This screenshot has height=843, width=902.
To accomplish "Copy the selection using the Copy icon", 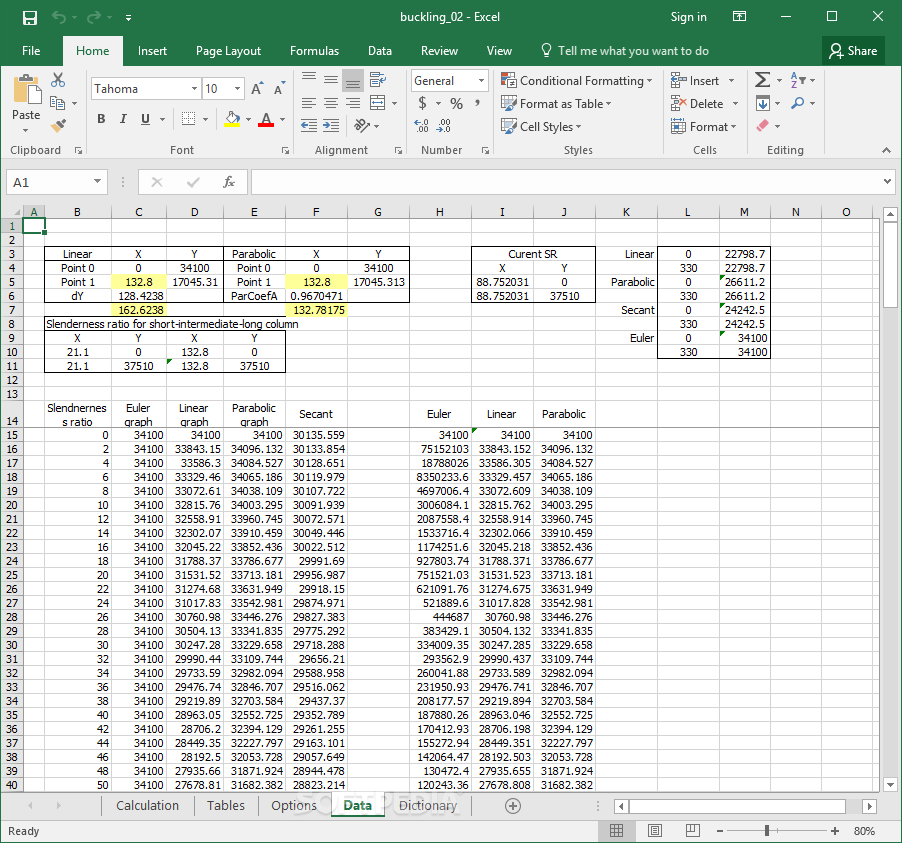I will [x=58, y=103].
